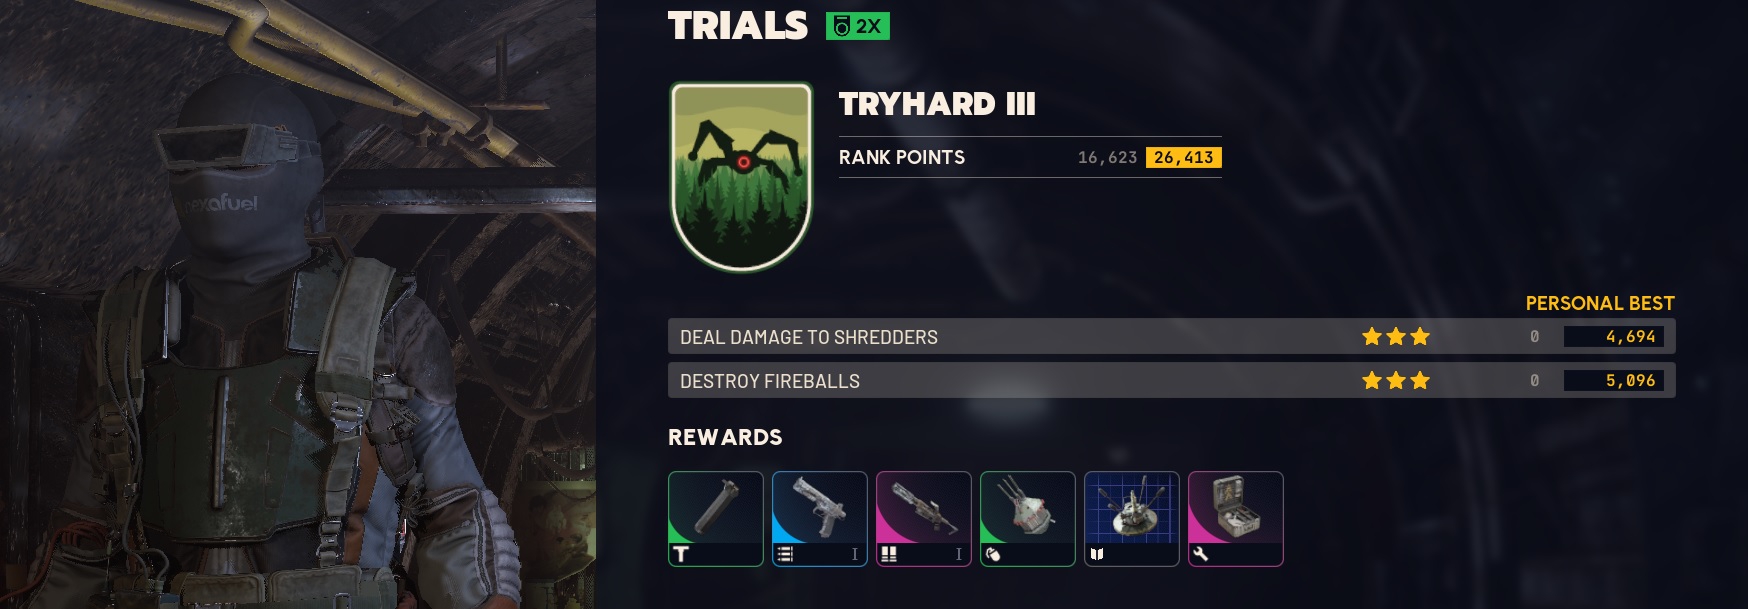Select the blue pistol reward item
This screenshot has height=609, width=1748.
[x=820, y=519]
